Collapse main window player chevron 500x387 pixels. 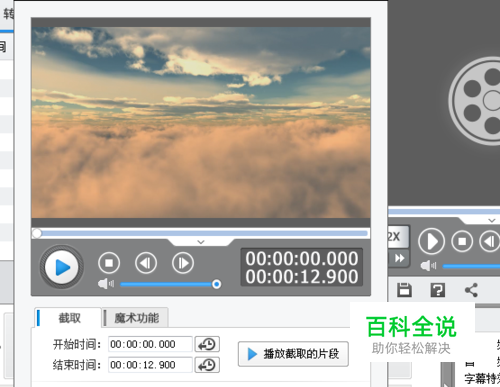491,220
